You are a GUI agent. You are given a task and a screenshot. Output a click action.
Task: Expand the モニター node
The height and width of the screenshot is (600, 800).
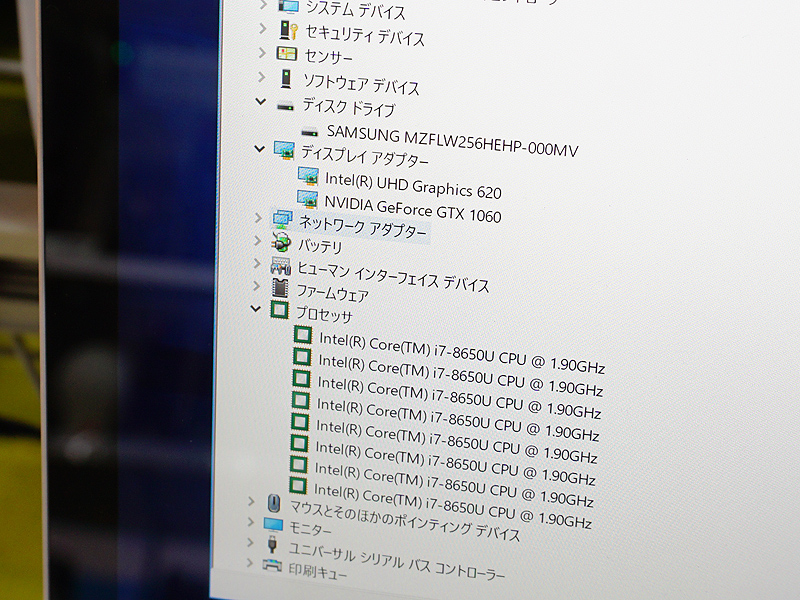(x=251, y=522)
